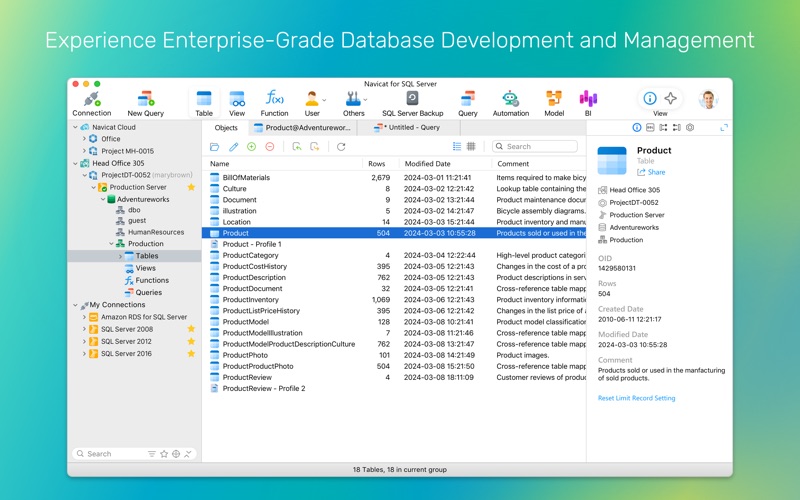Switch to the Untitled - Query tab

(x=409, y=128)
